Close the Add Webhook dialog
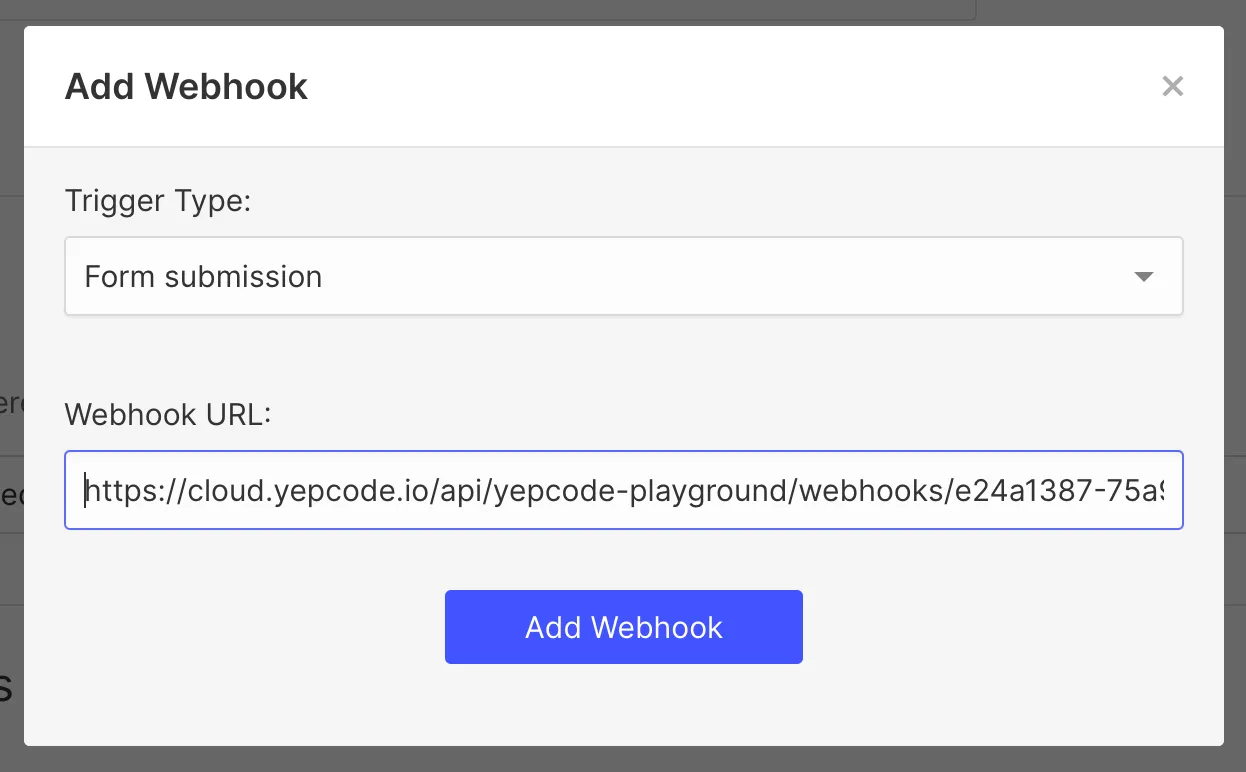The image size is (1246, 772). point(1172,87)
